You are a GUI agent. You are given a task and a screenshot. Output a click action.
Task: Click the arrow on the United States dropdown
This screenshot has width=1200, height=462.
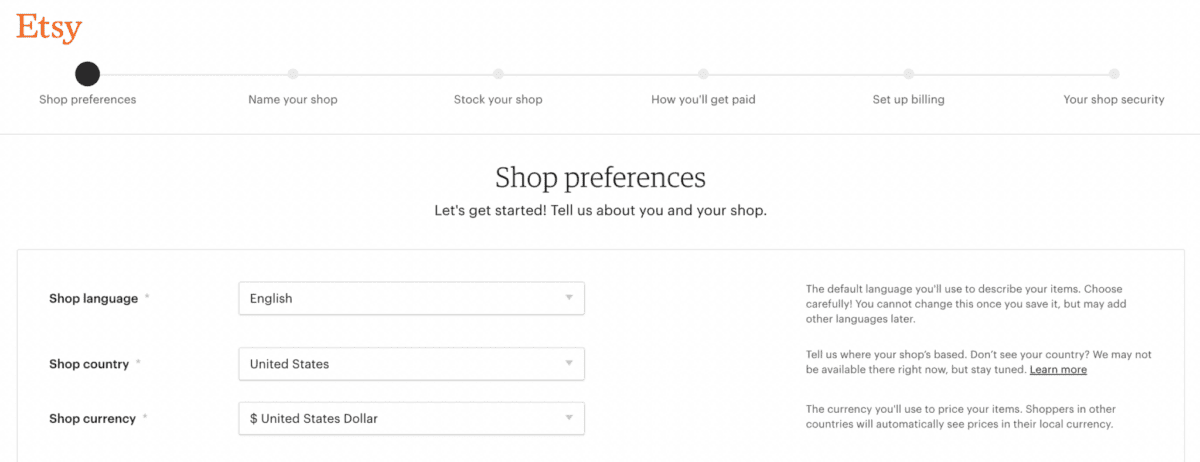tap(569, 364)
